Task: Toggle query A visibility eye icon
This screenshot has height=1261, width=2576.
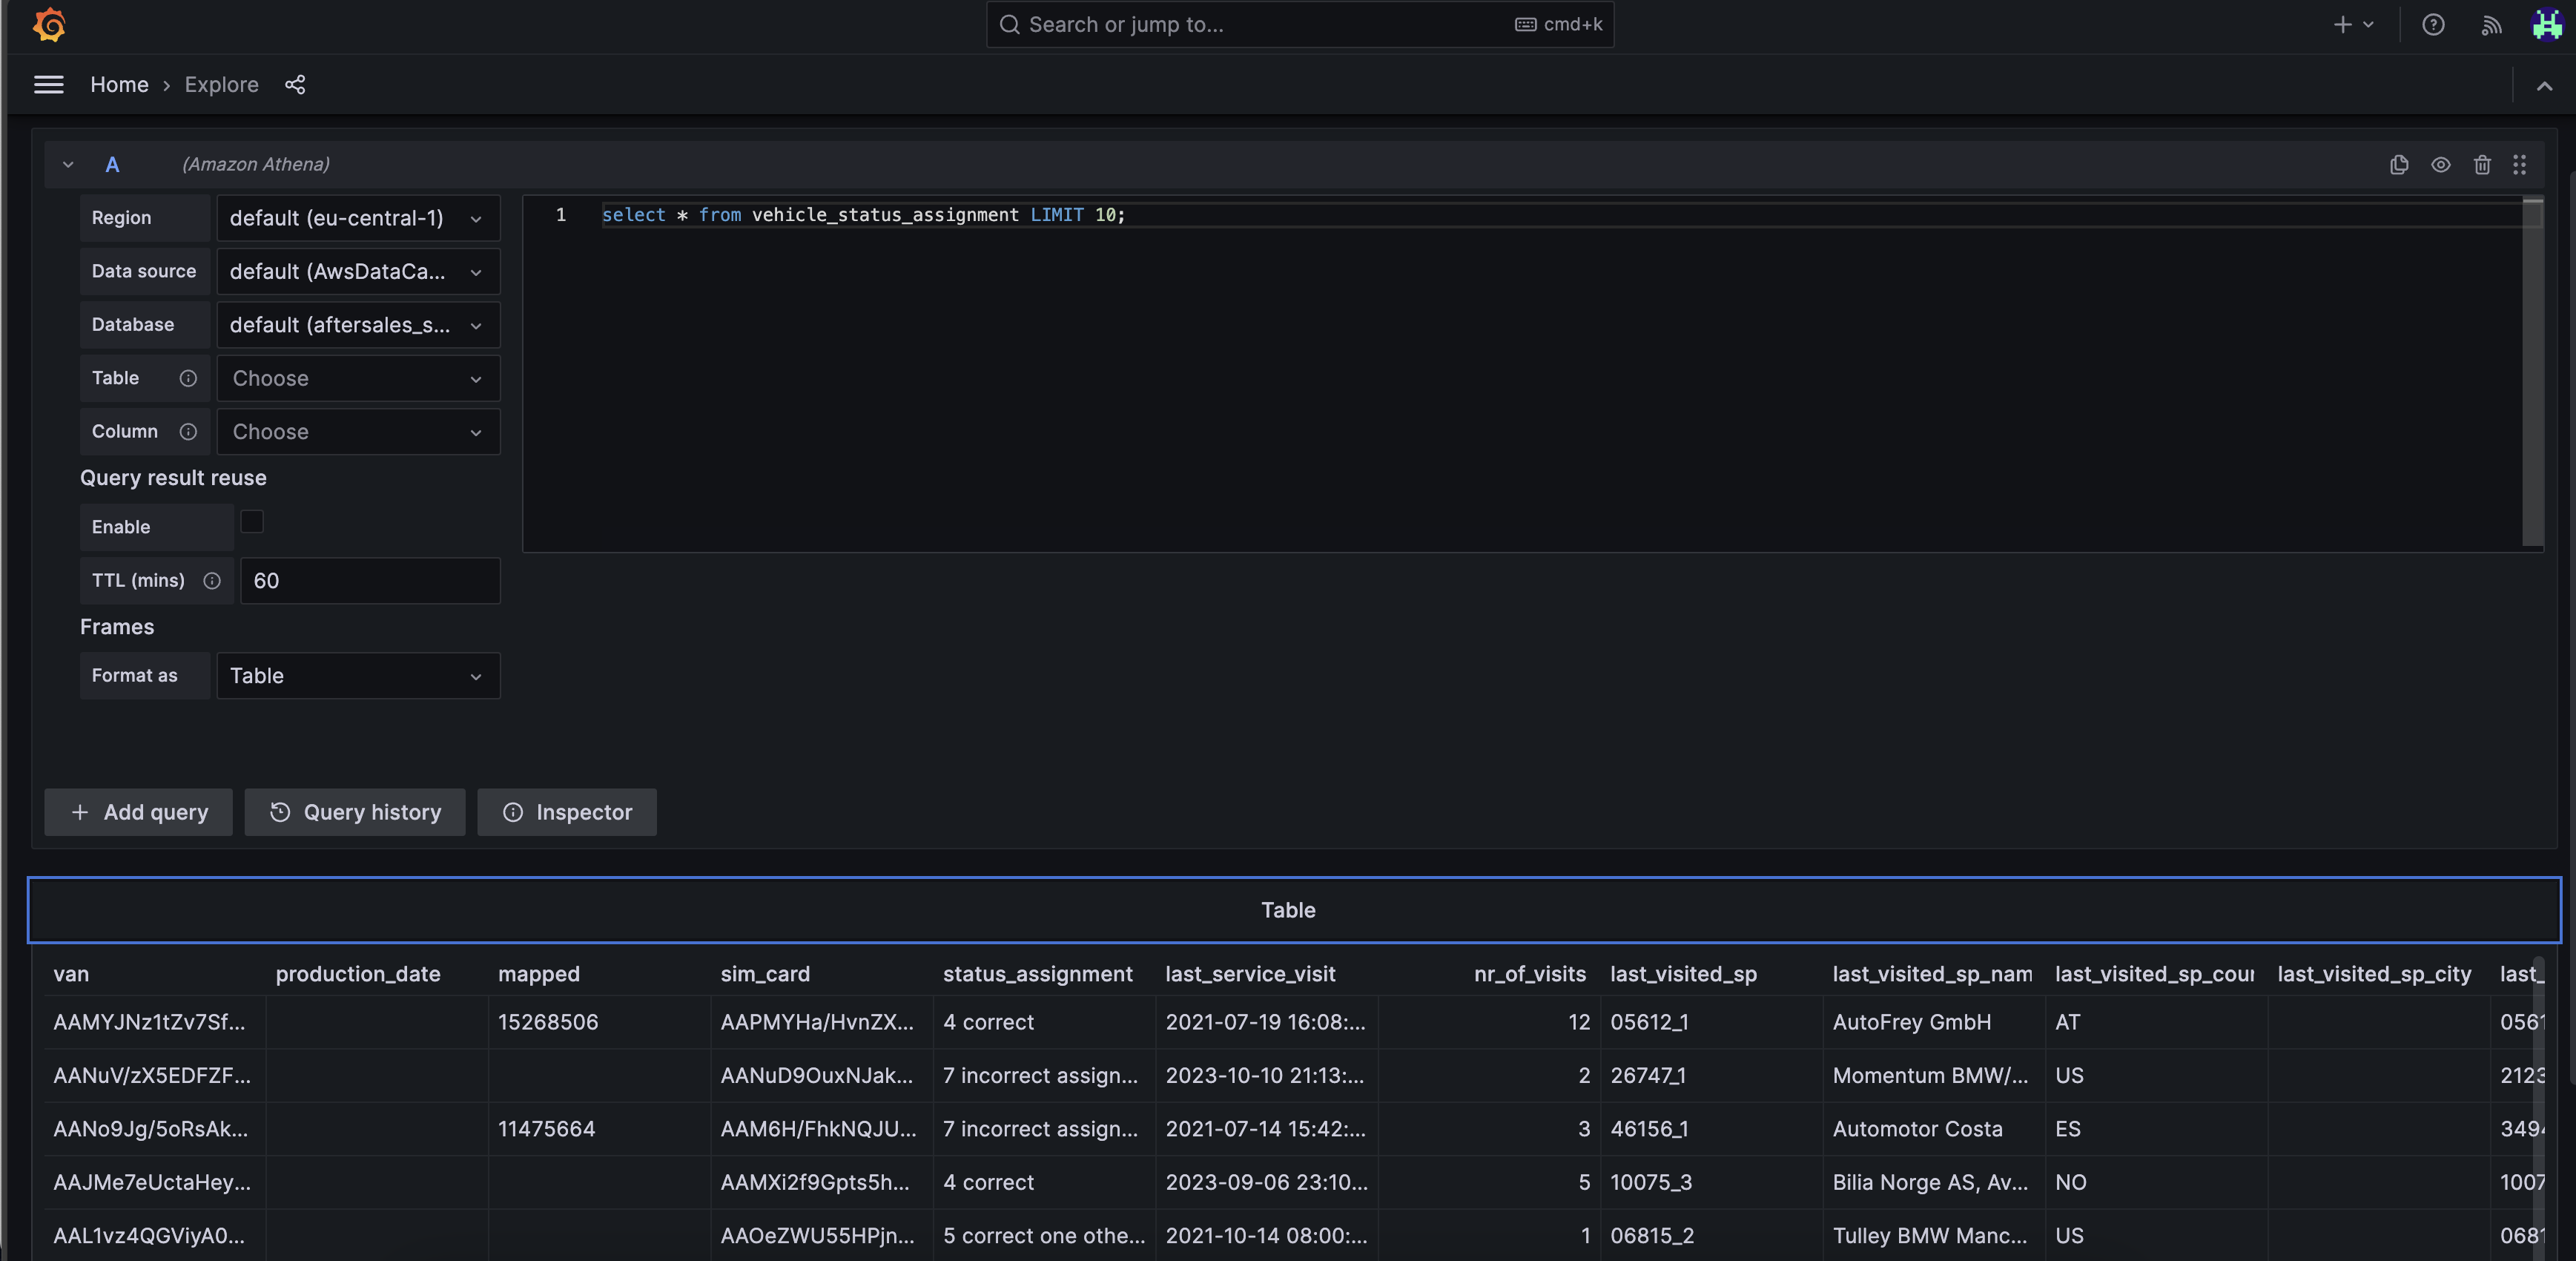Action: [2441, 164]
